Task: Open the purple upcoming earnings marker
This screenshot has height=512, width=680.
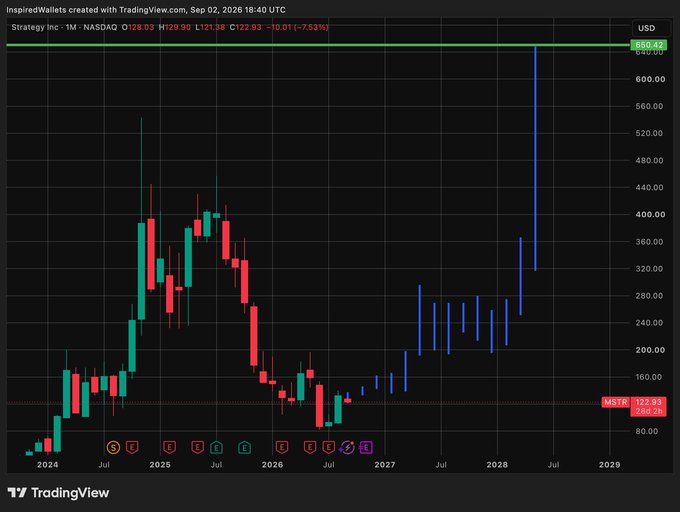Action: pyautogui.click(x=366, y=447)
